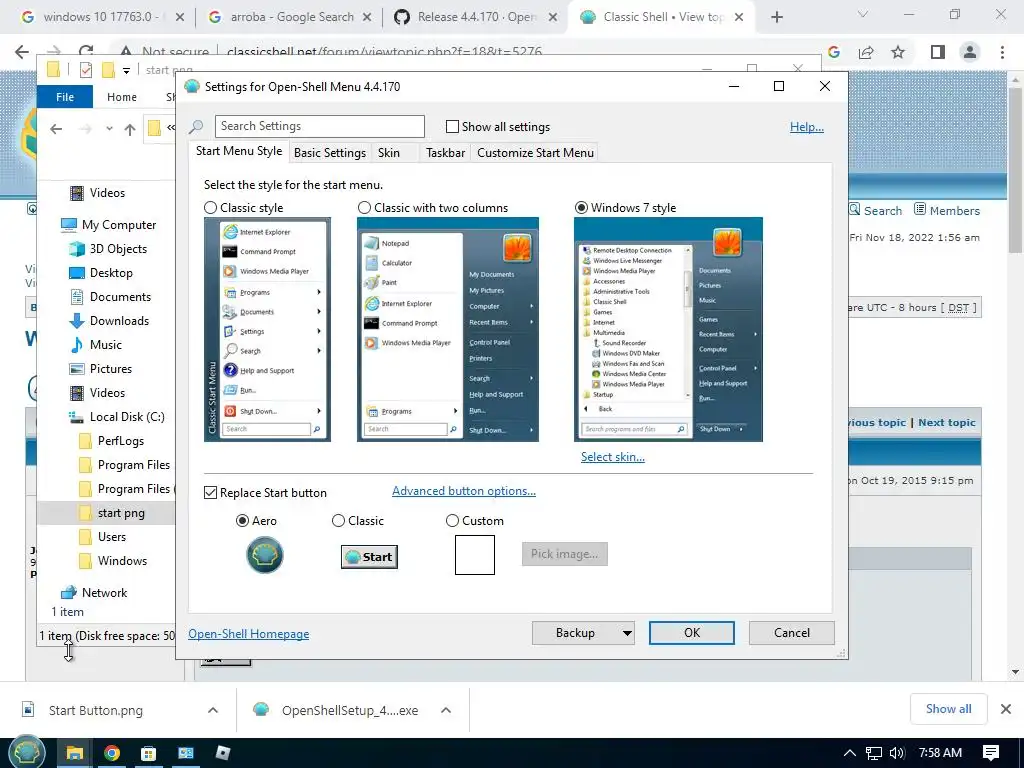Open the Taskbar tab
This screenshot has height=768, width=1024.
tap(445, 153)
